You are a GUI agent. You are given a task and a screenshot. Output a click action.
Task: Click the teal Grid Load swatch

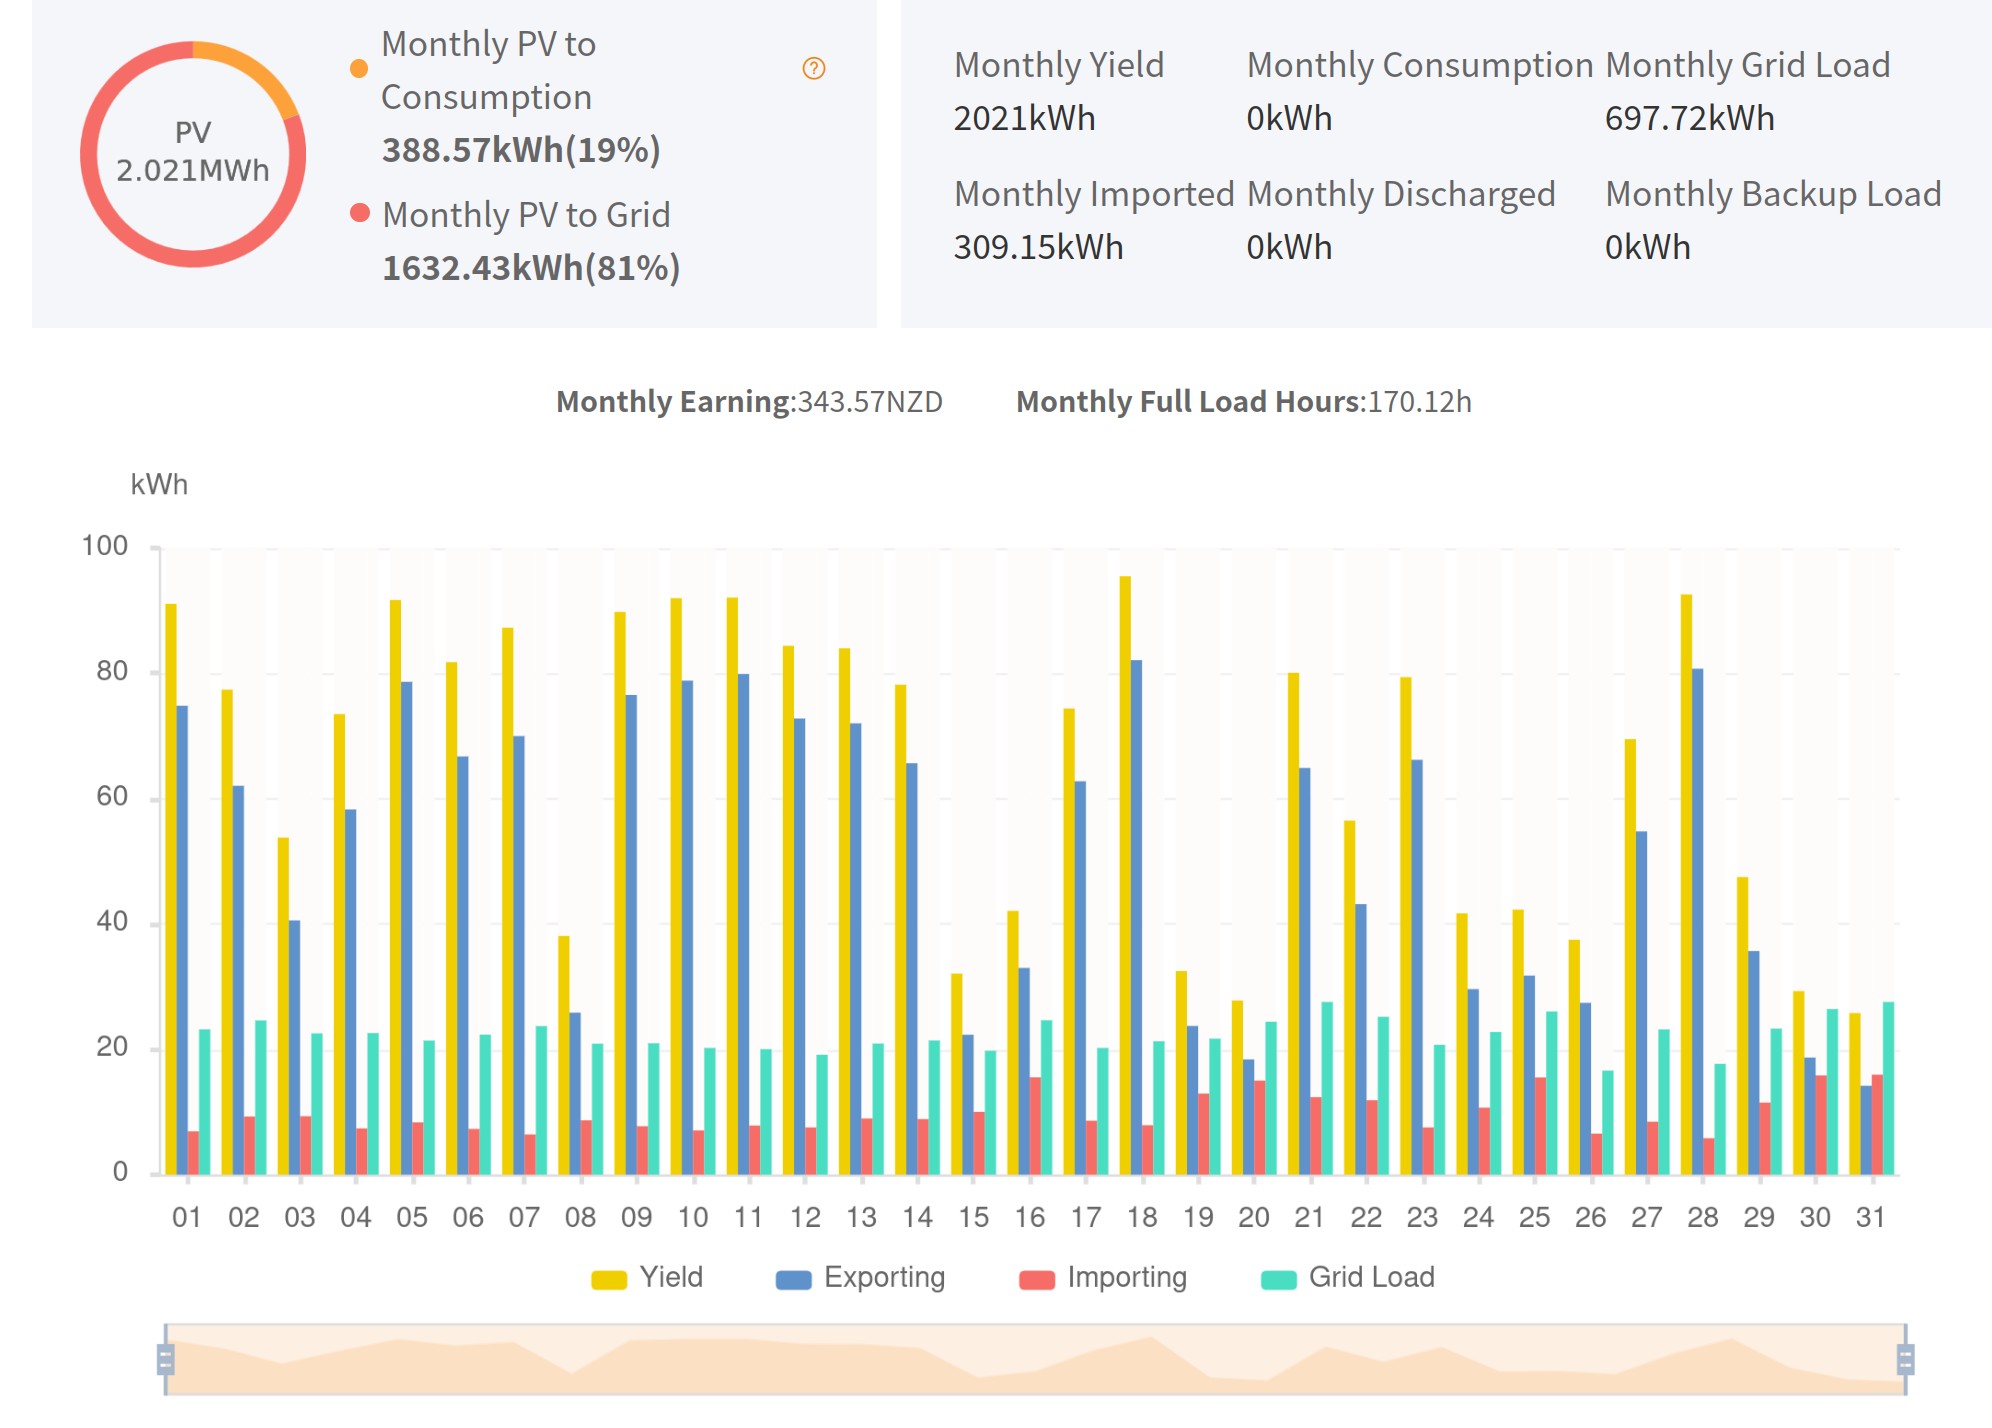tap(1278, 1279)
